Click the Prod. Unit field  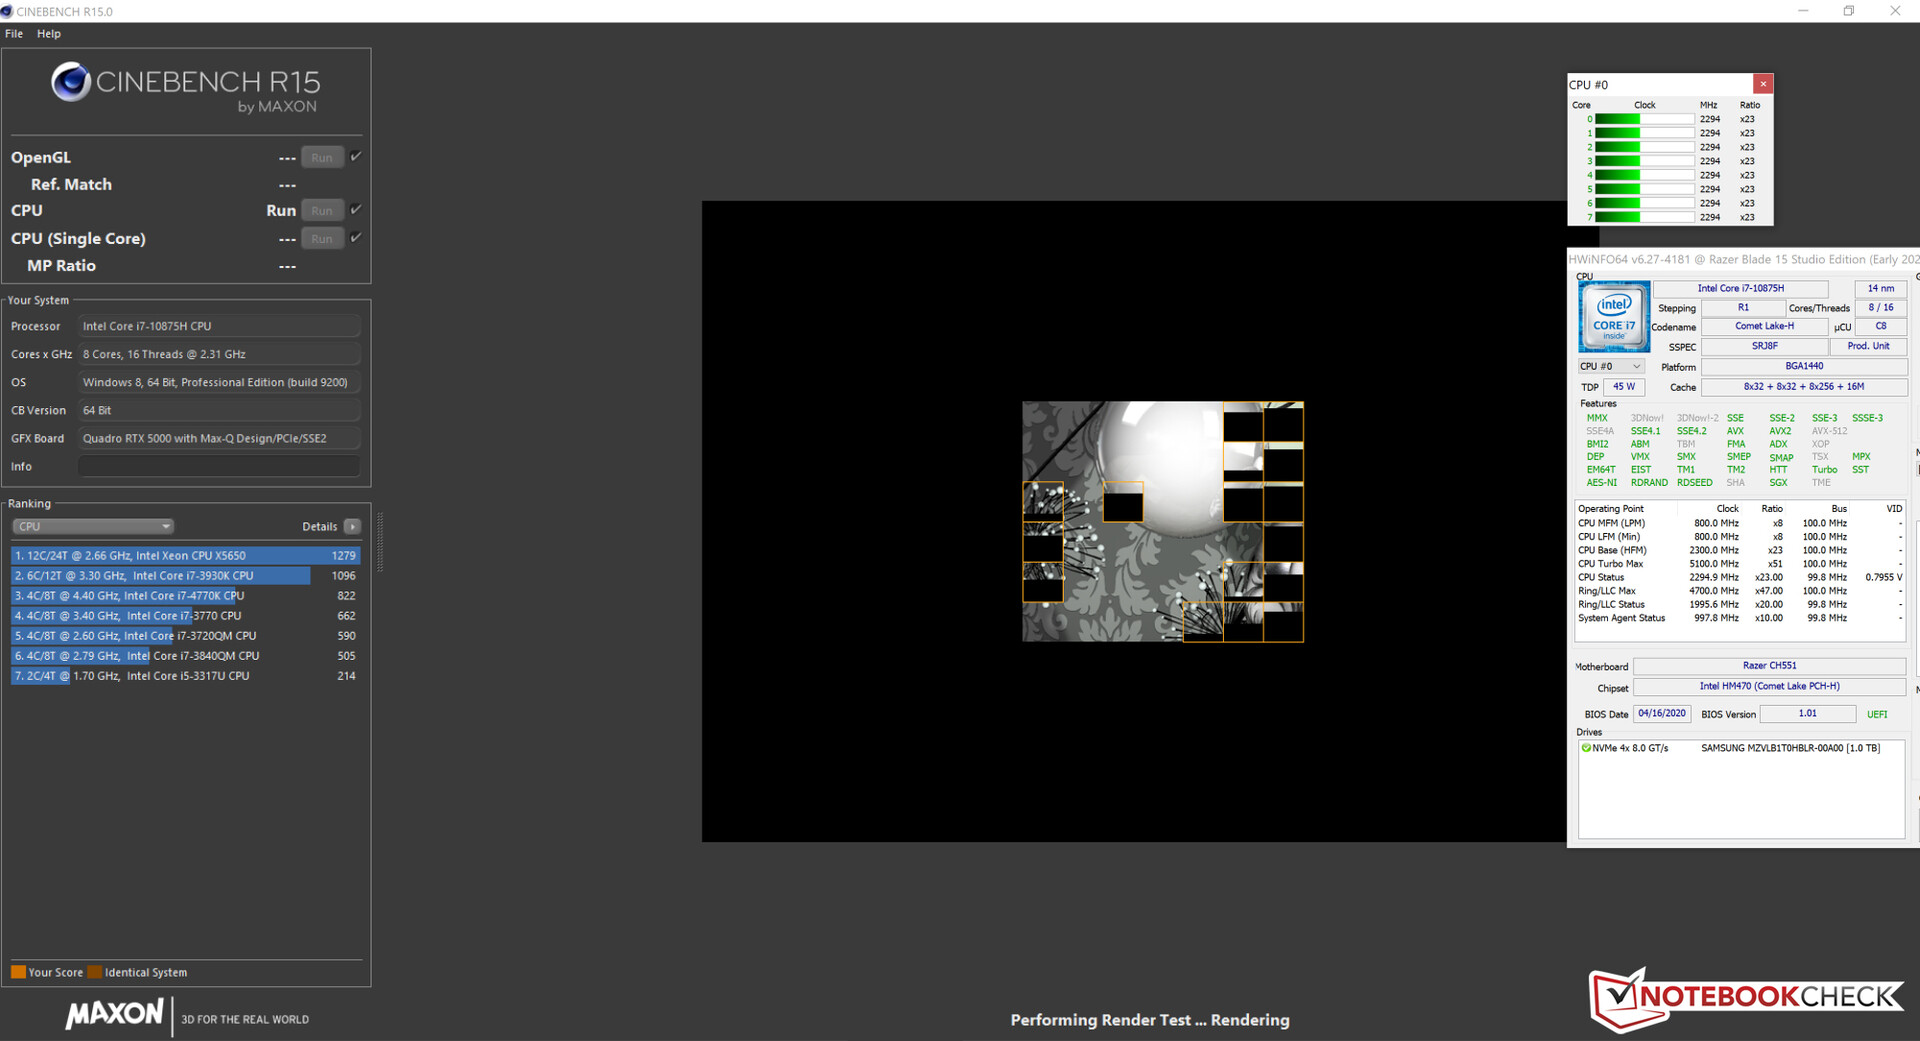tap(1868, 347)
